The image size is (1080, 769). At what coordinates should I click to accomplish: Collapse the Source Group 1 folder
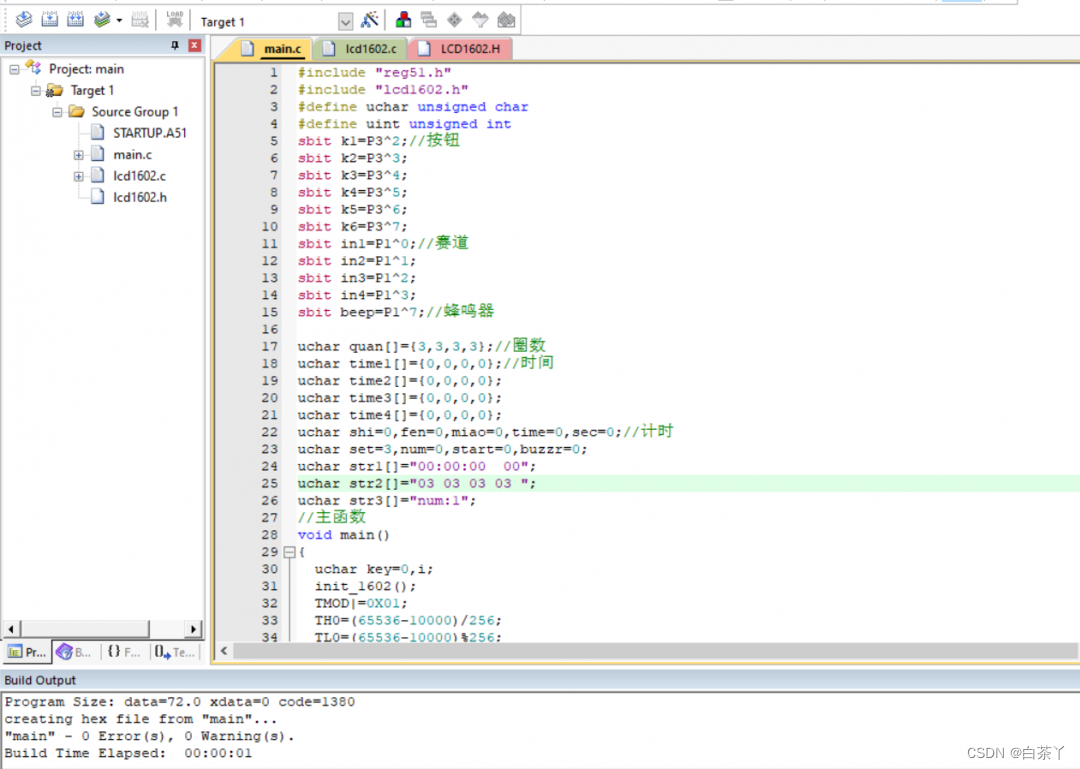coord(58,112)
